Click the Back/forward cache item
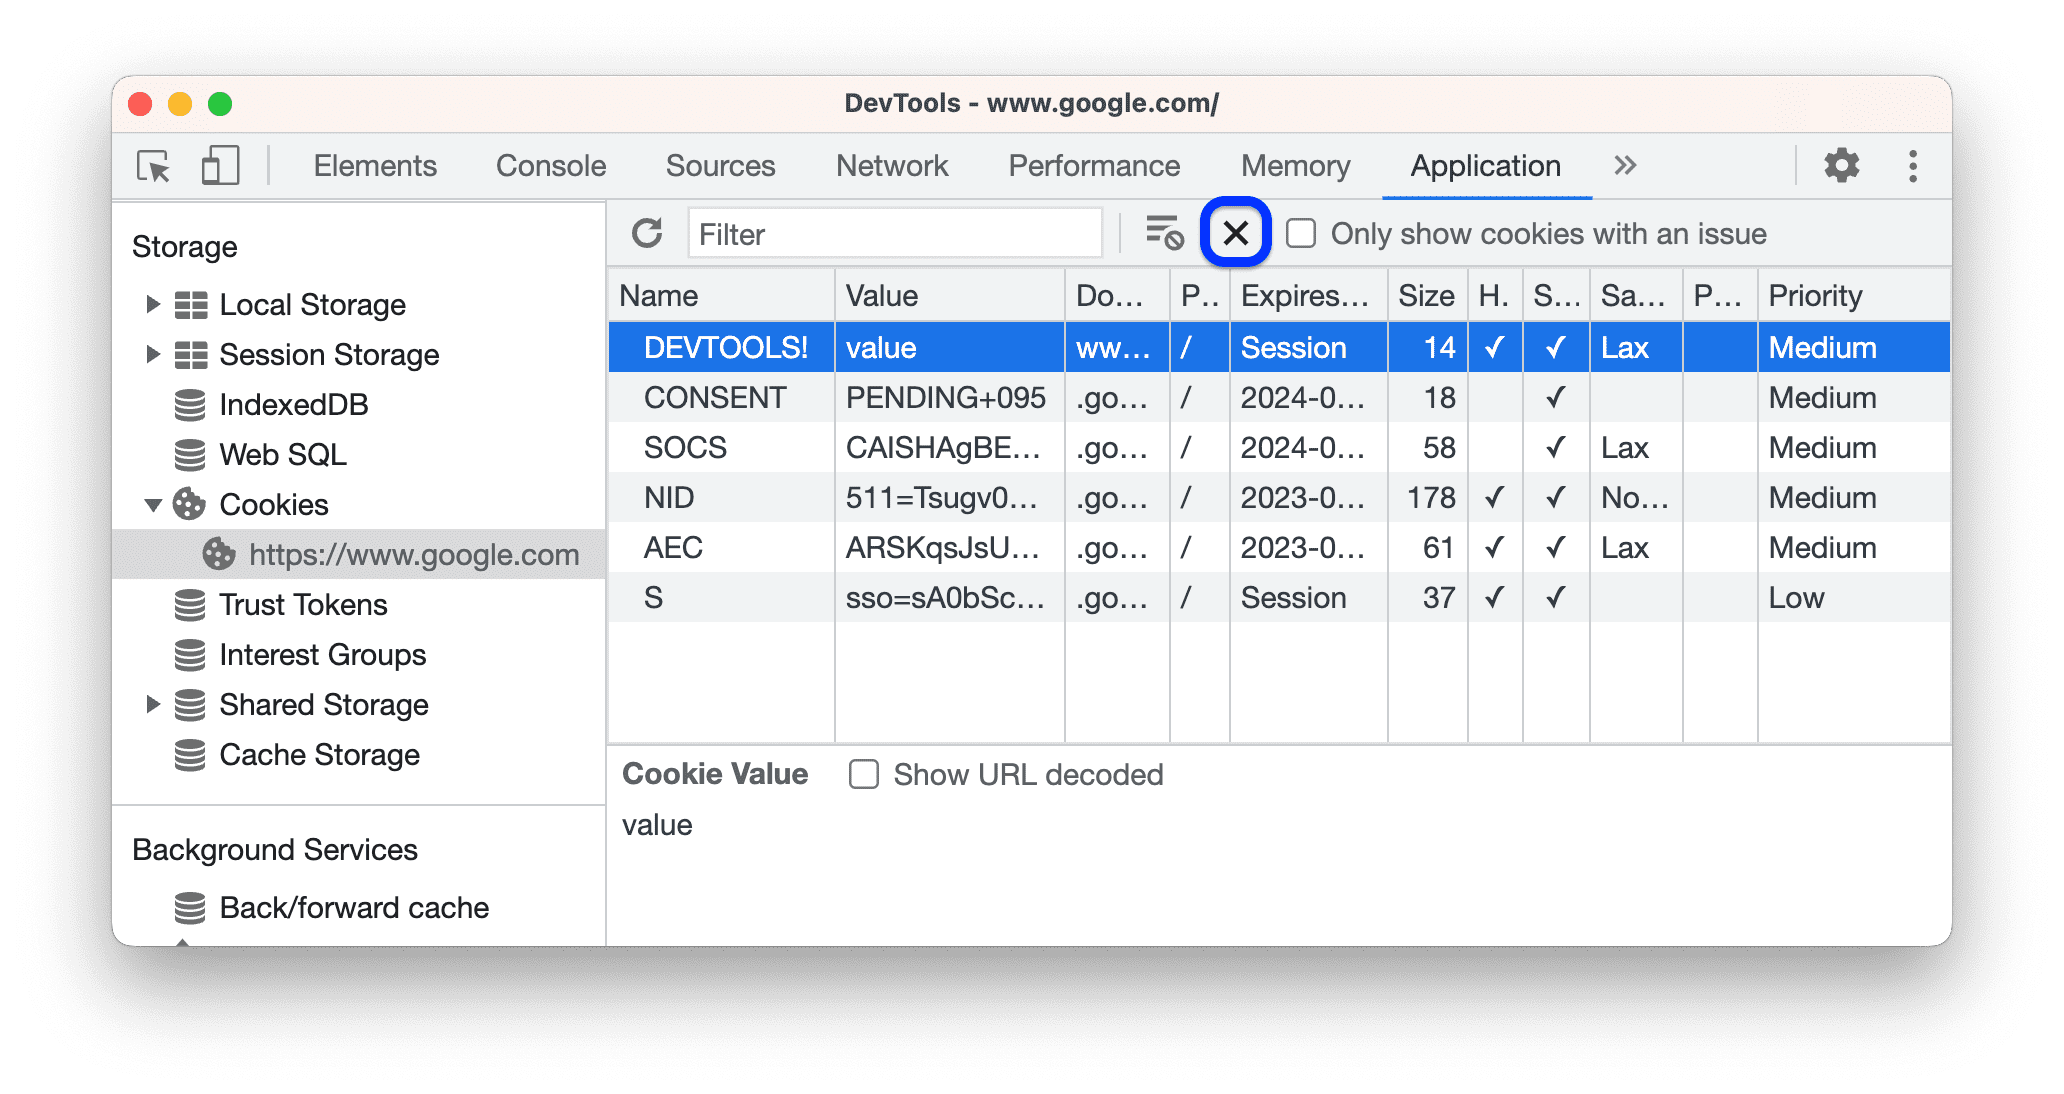 point(341,907)
